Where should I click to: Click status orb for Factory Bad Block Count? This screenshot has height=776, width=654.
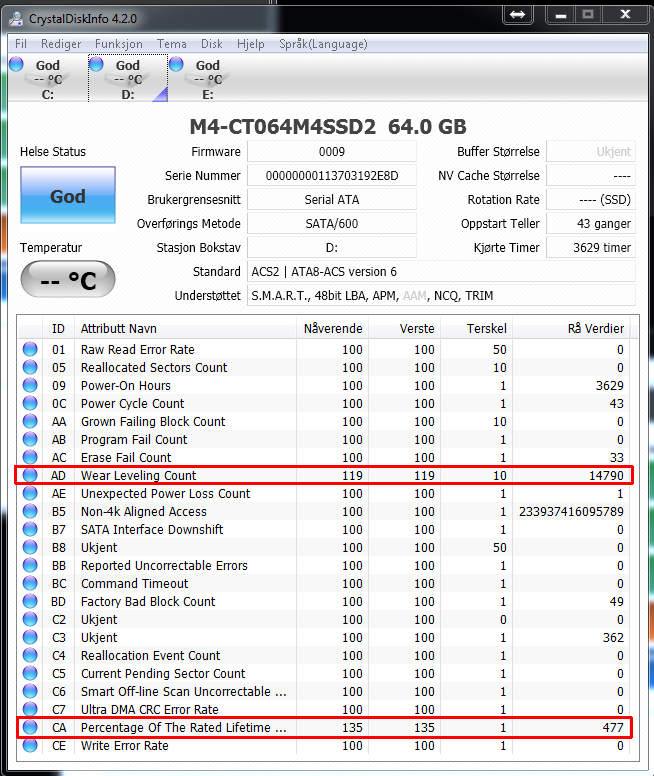30,601
